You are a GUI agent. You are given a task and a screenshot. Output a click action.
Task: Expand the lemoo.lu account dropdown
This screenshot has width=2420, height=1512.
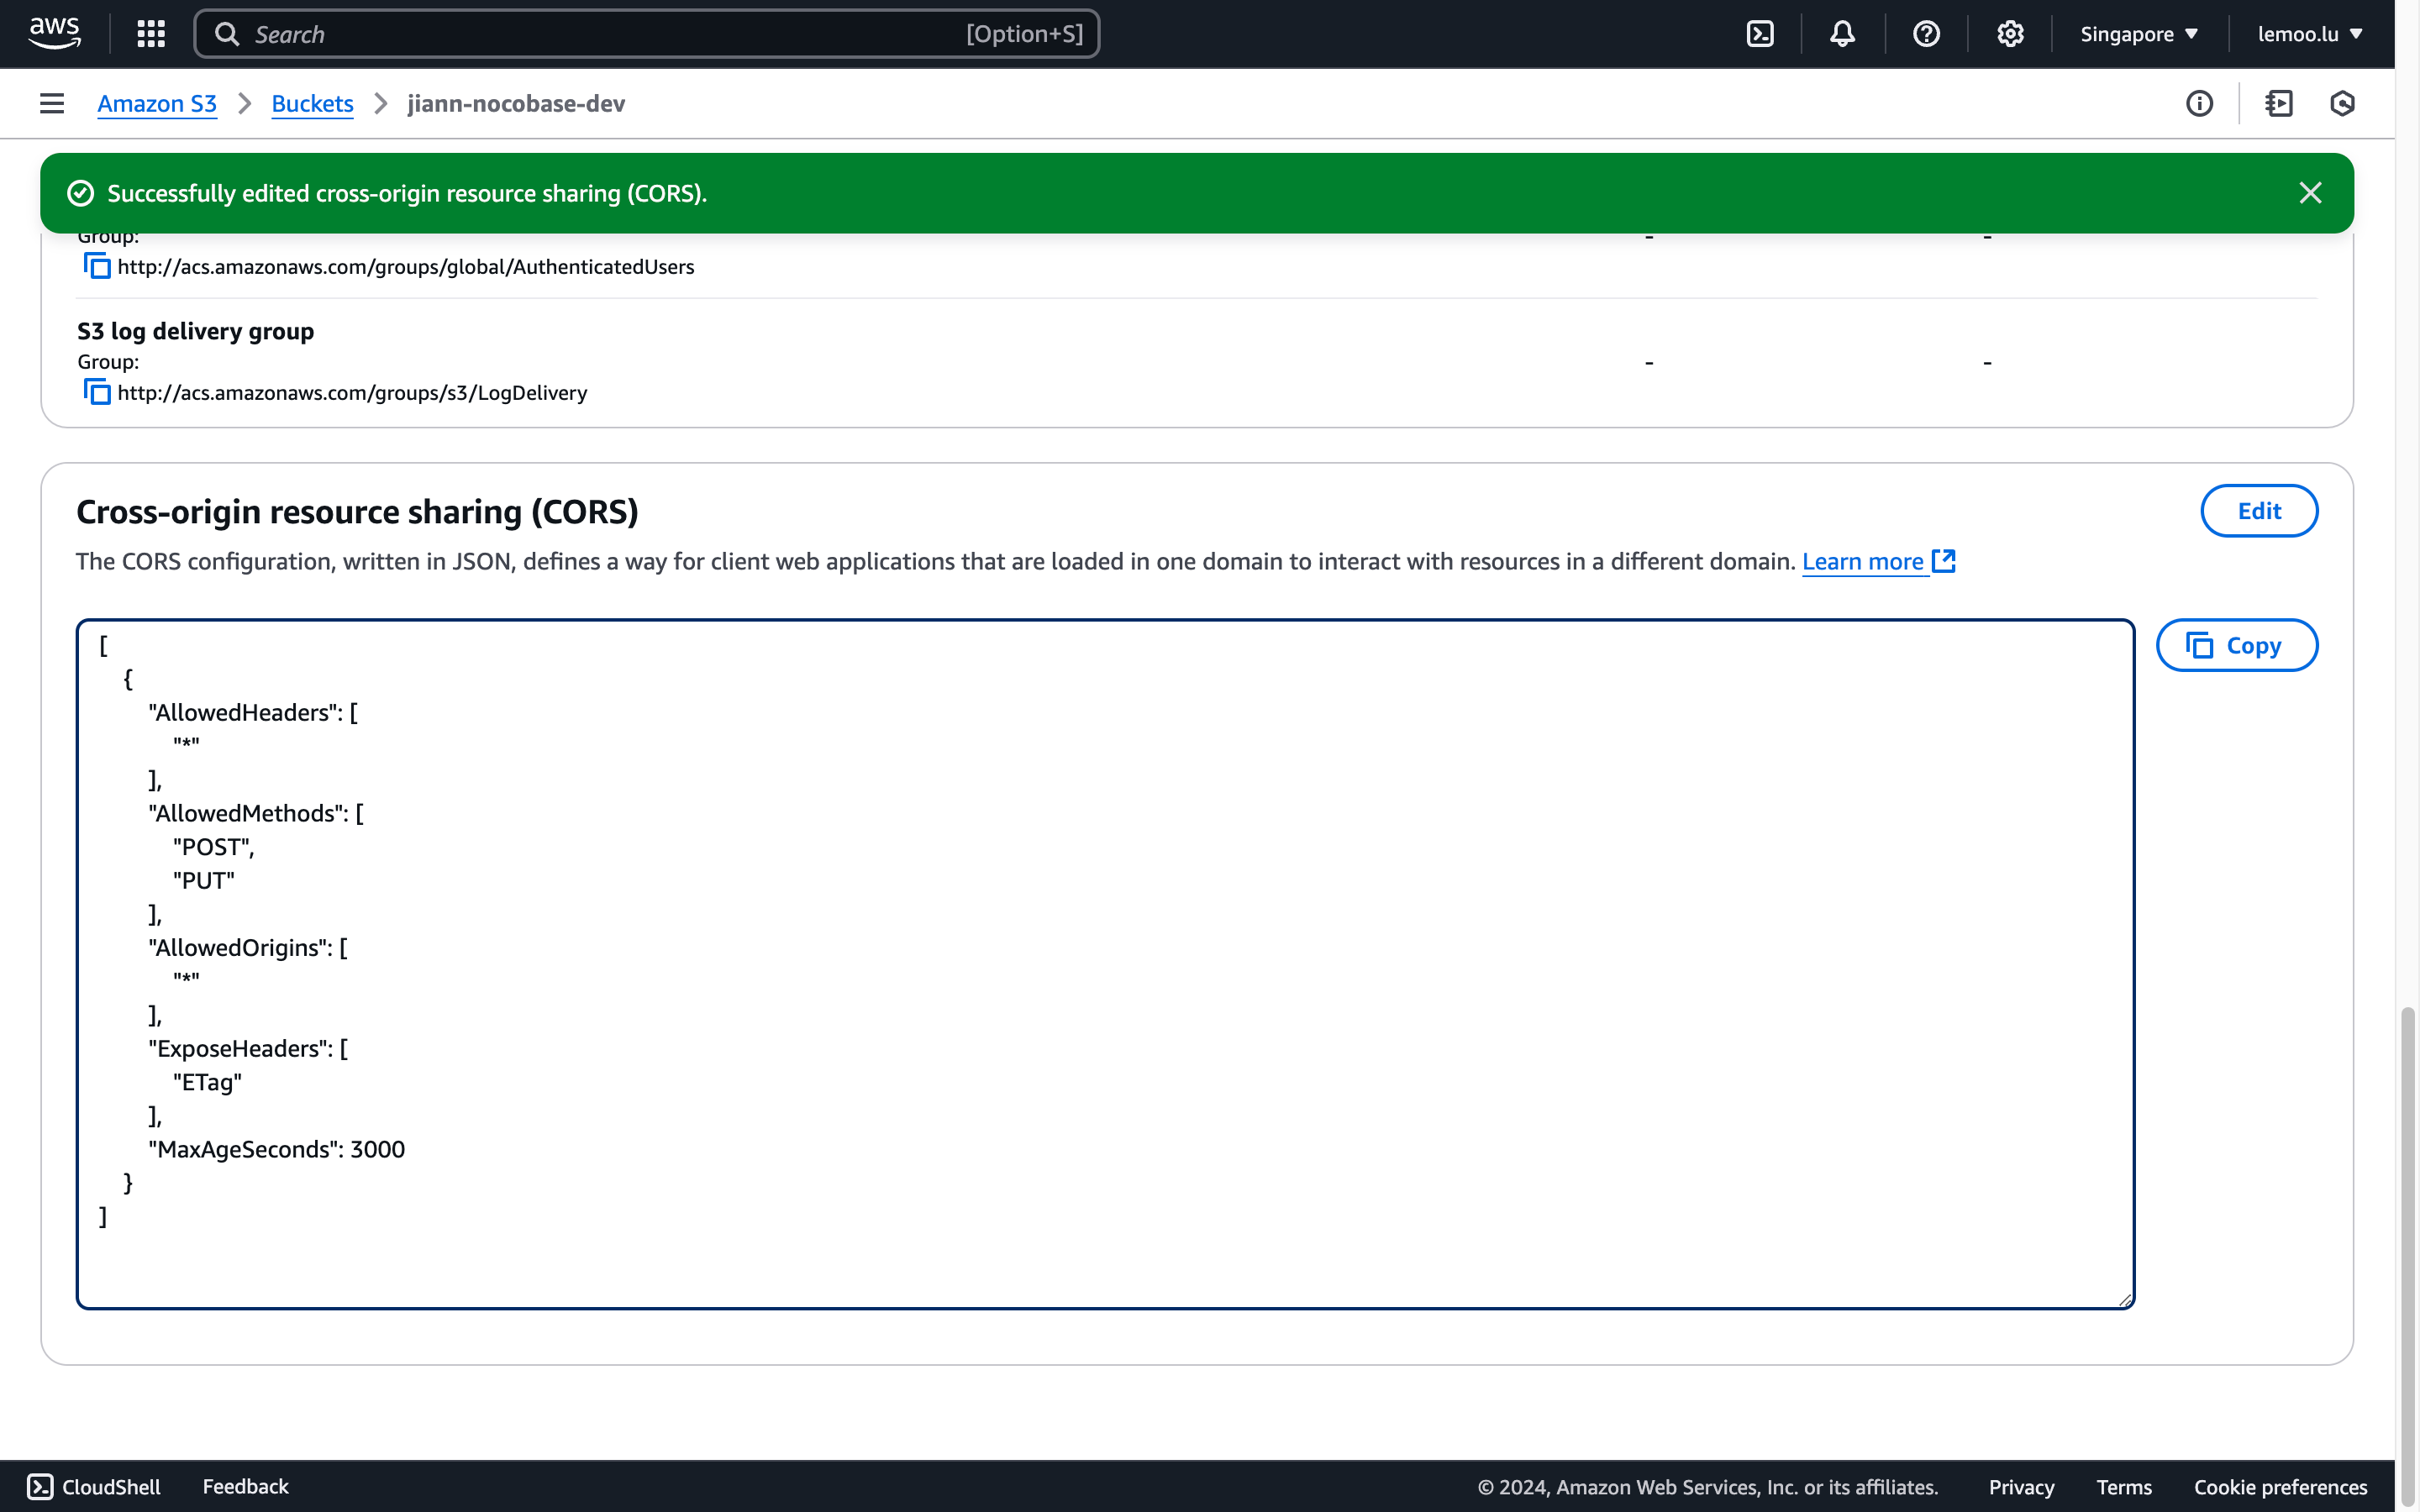2309,34
